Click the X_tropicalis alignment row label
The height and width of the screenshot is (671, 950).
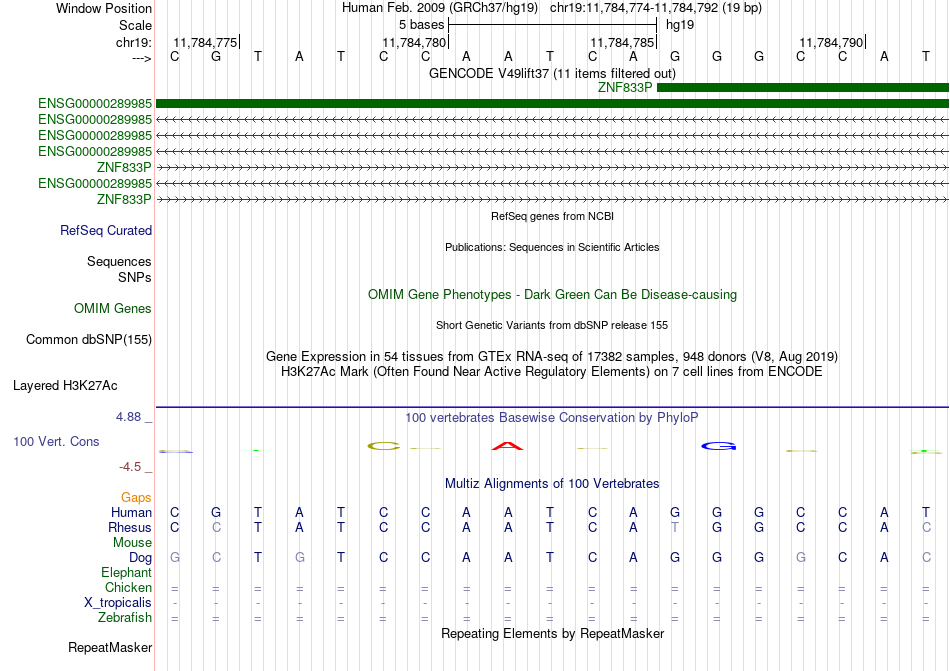118,603
